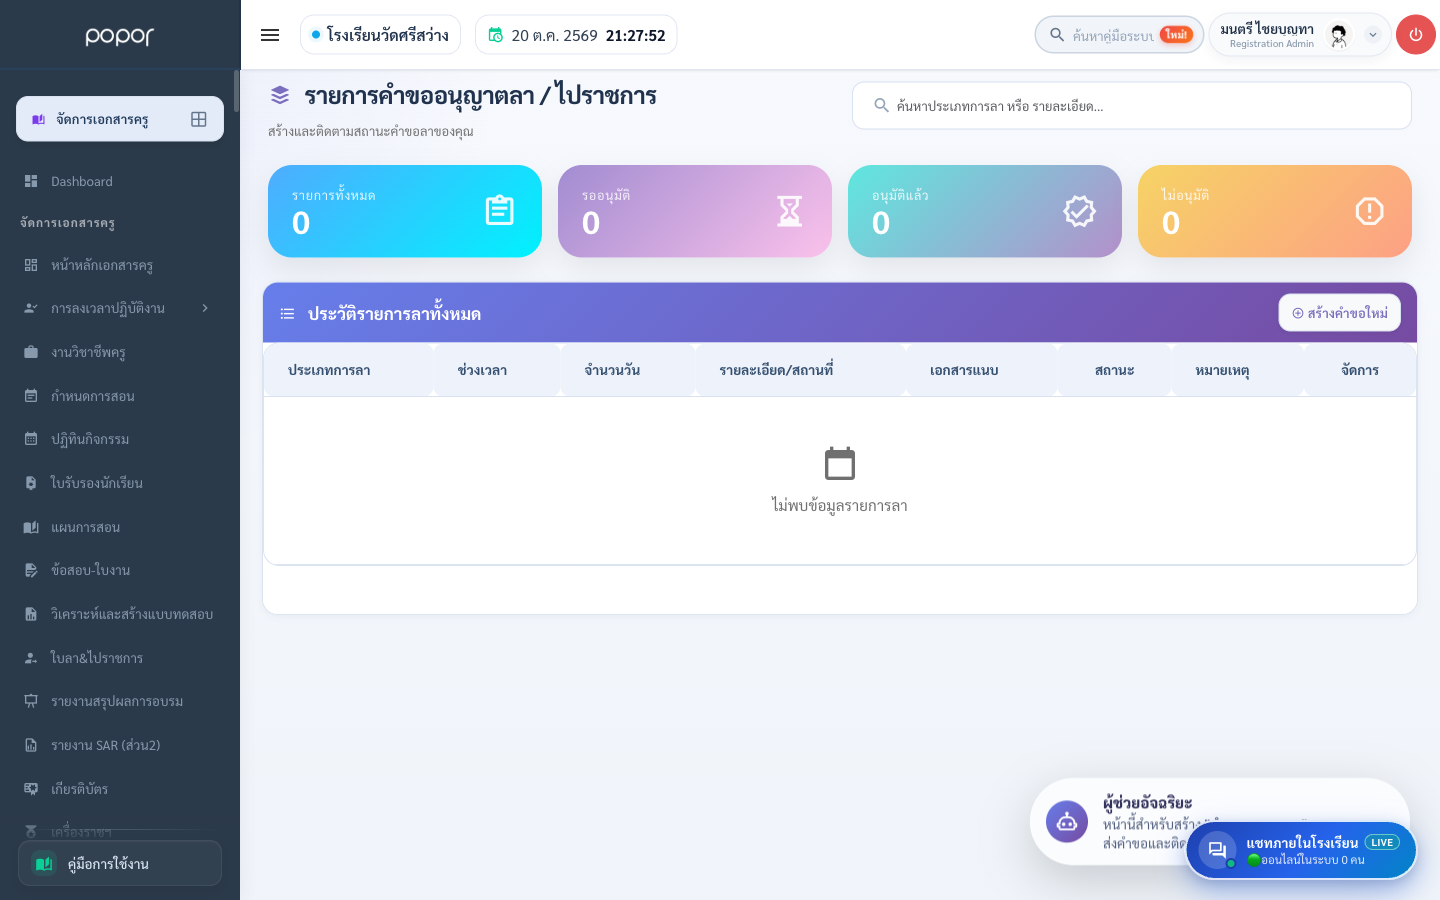Expand การลงเวลาปฏิบัติงาน submenu chevron
1440x900 pixels.
click(x=205, y=308)
